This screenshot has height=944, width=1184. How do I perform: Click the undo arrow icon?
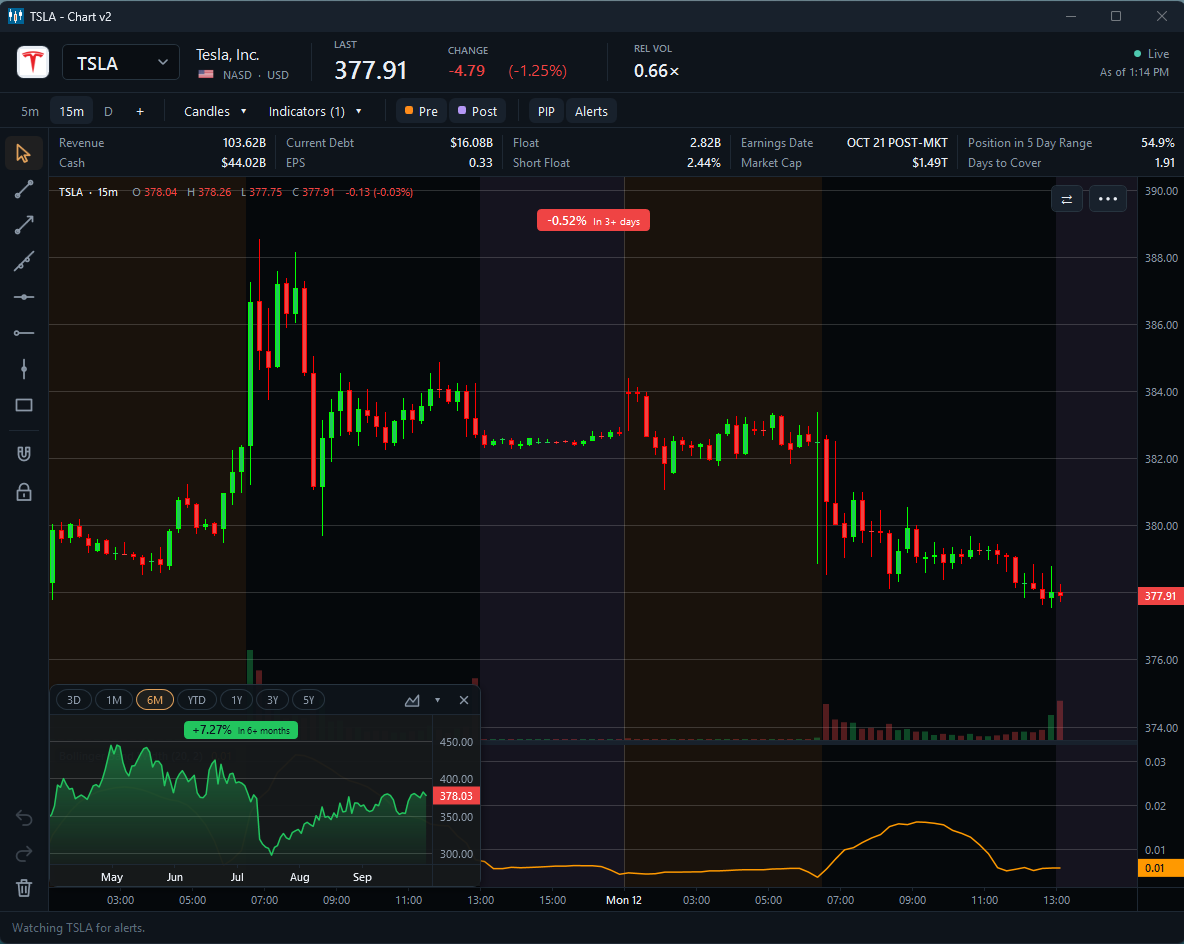(23, 817)
